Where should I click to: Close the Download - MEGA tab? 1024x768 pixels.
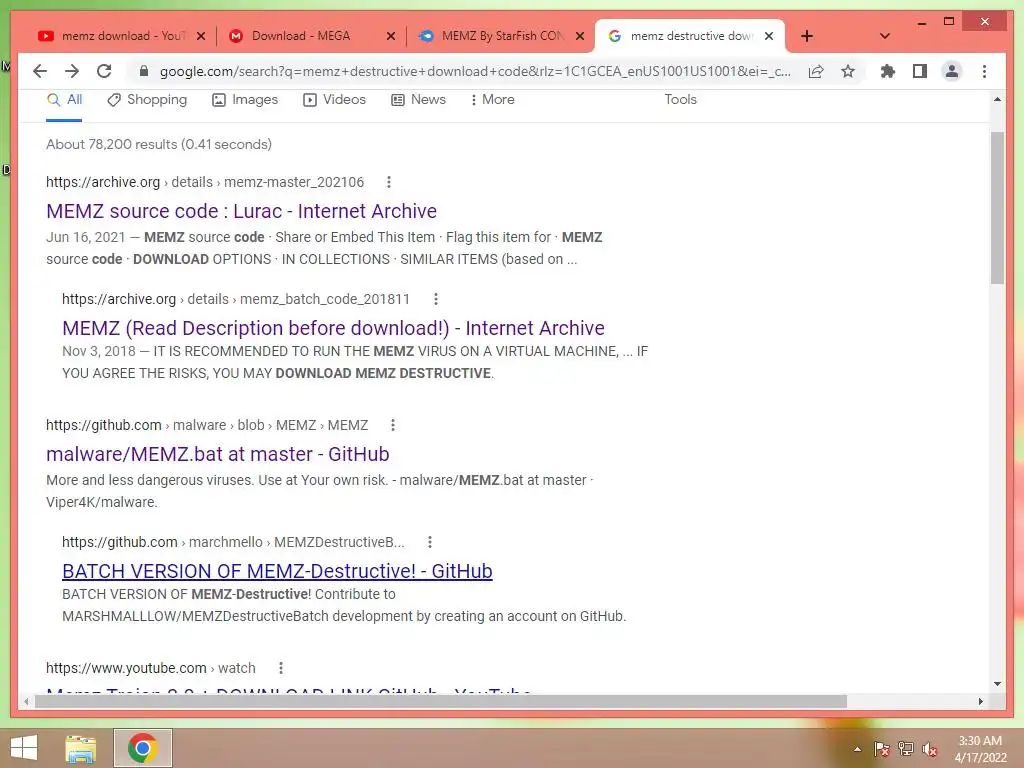(391, 36)
